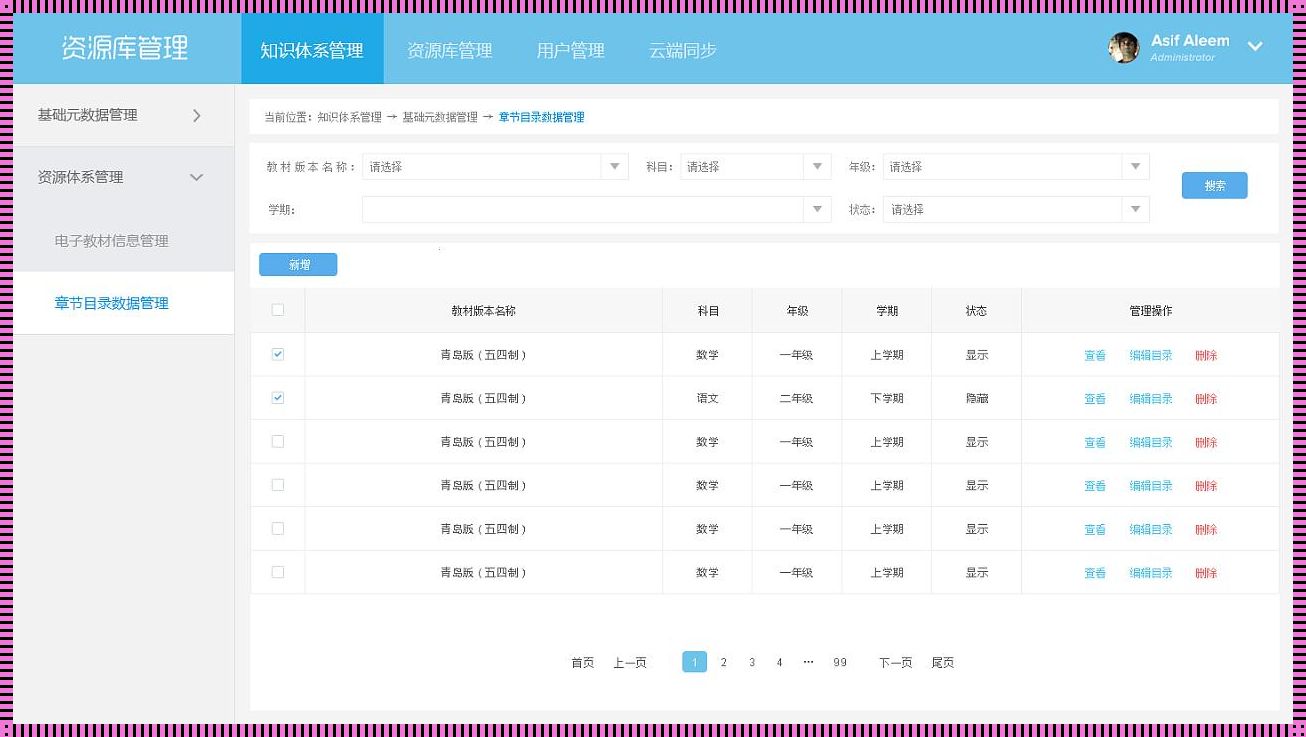Uncheck the checkbox of the 语文 row
Screen dimensions: 1306x737
click(x=278, y=397)
